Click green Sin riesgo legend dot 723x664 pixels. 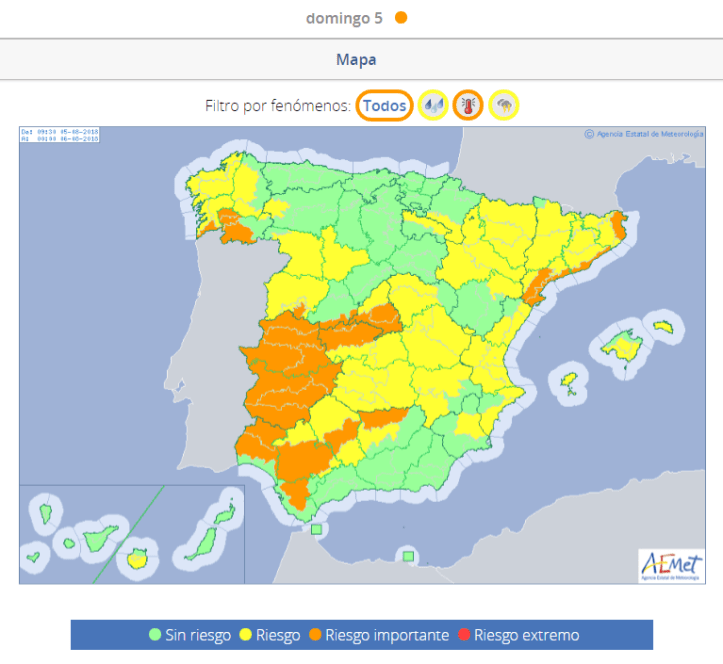pyautogui.click(x=155, y=635)
